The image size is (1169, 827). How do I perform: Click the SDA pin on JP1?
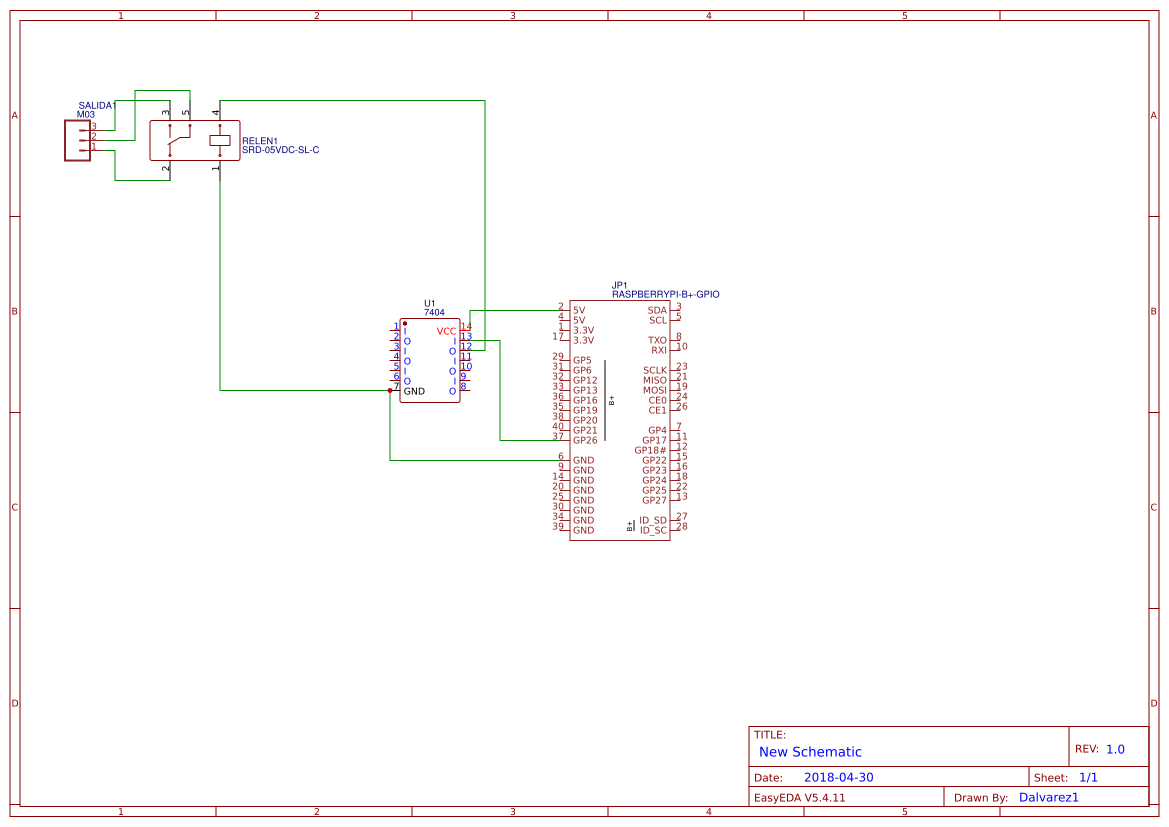click(659, 311)
